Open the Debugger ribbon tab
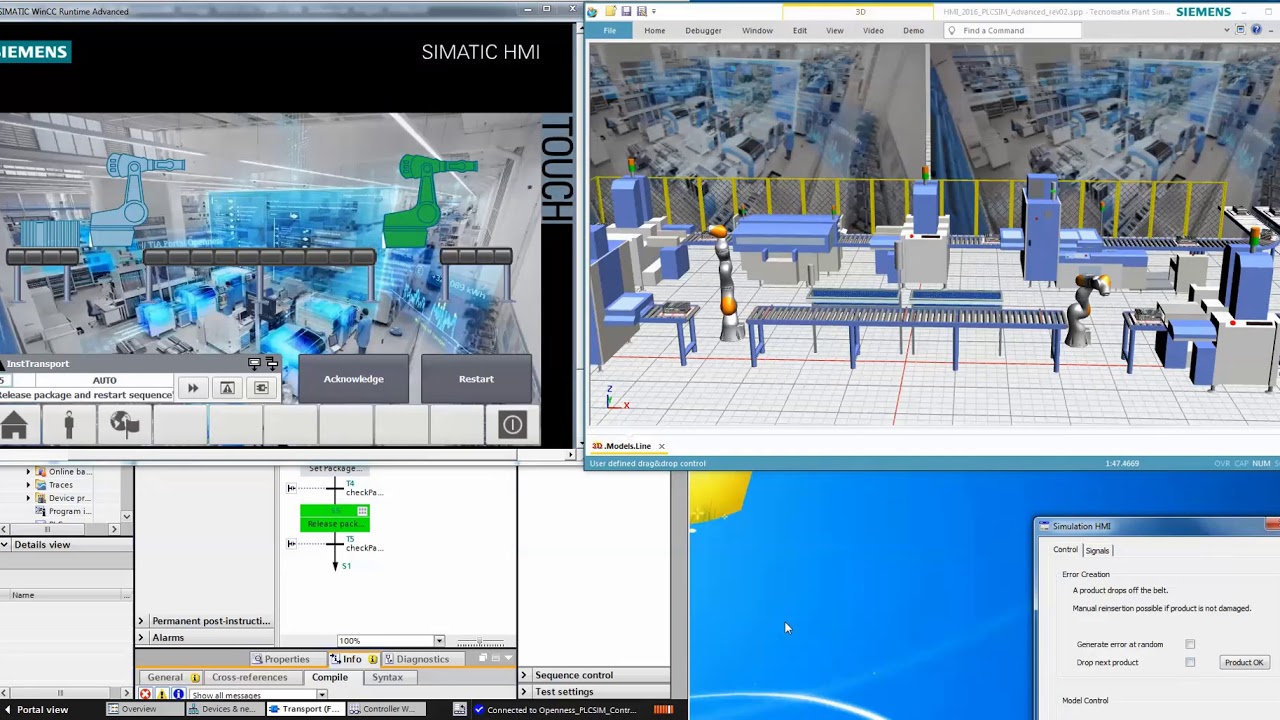The image size is (1280, 720). 703,30
